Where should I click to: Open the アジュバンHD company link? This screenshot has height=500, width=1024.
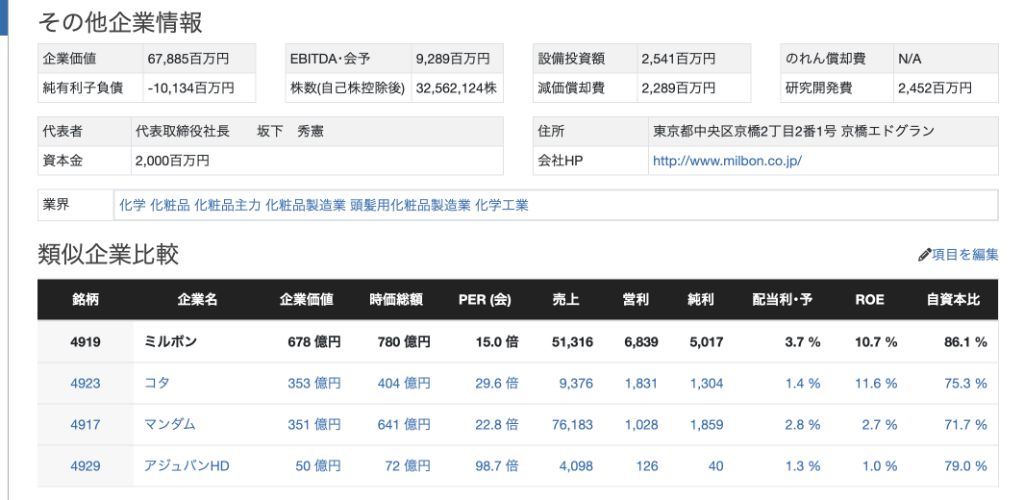(x=187, y=466)
